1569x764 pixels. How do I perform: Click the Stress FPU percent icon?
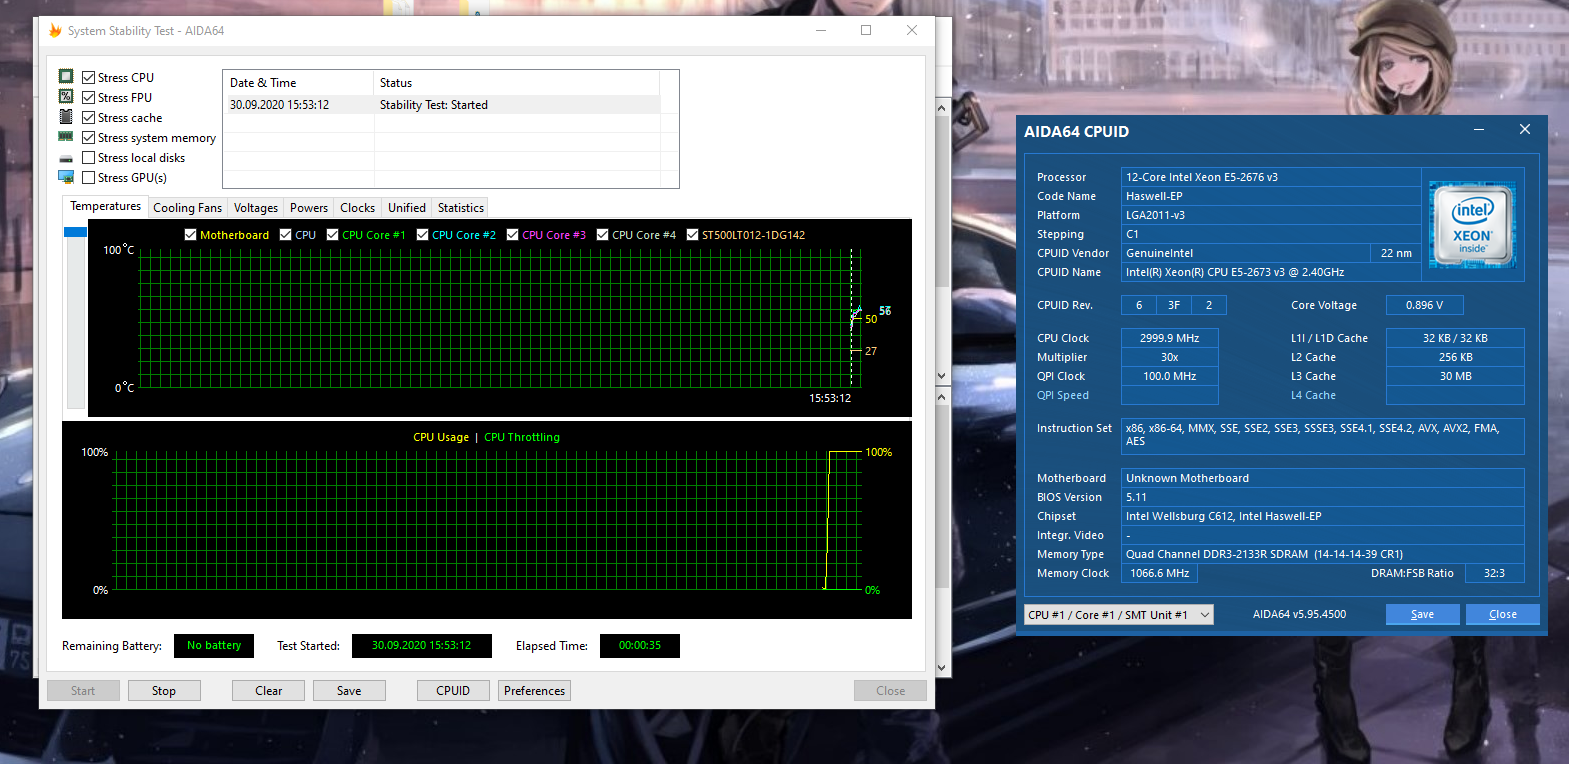point(66,97)
